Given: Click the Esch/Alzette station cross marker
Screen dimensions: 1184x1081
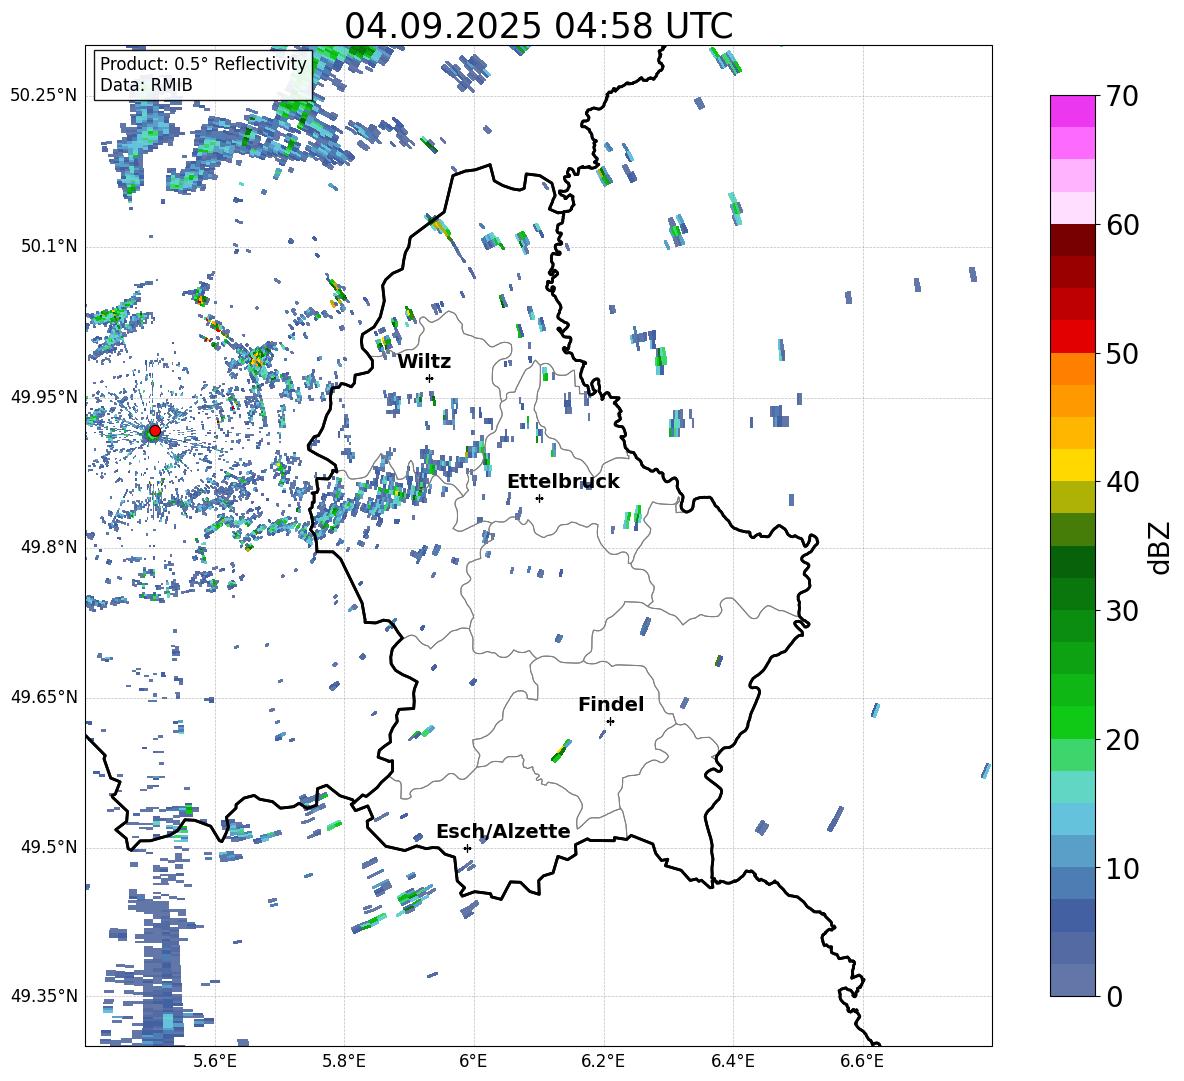Looking at the screenshot, I should tap(467, 848).
